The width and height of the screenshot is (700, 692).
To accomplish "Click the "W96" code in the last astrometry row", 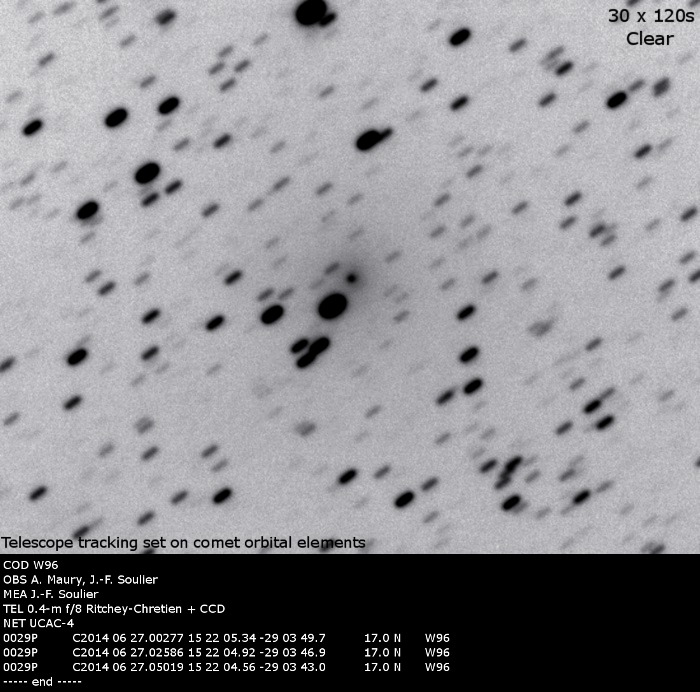I will 437,667.
